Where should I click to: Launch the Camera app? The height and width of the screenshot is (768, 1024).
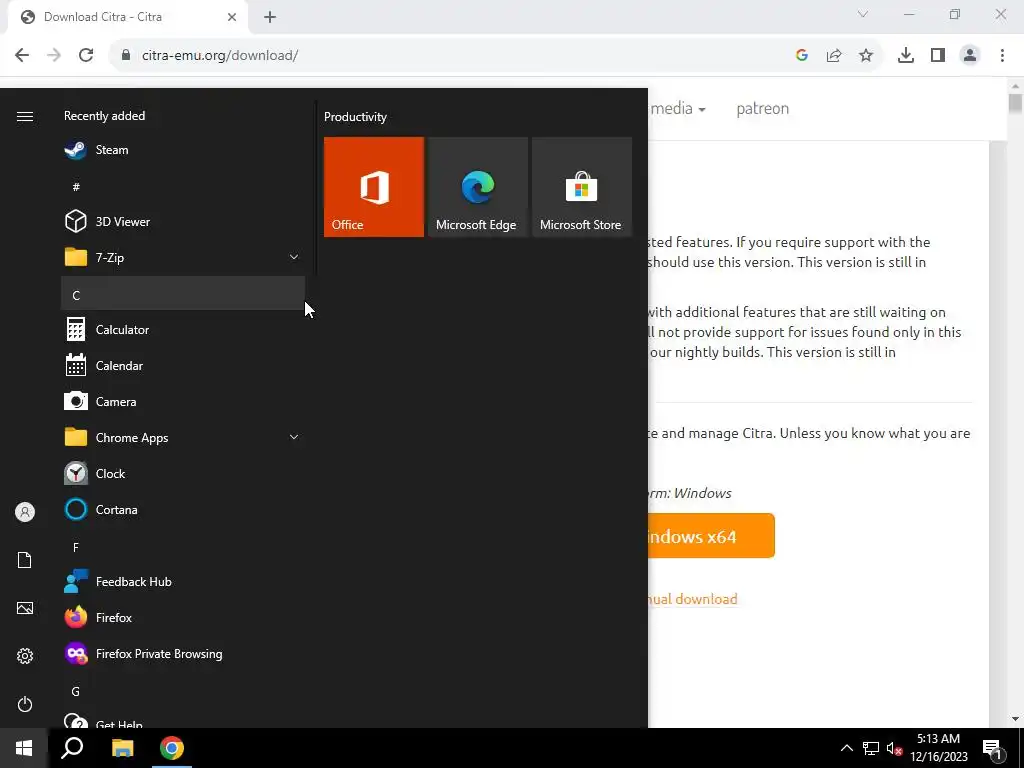183,402
